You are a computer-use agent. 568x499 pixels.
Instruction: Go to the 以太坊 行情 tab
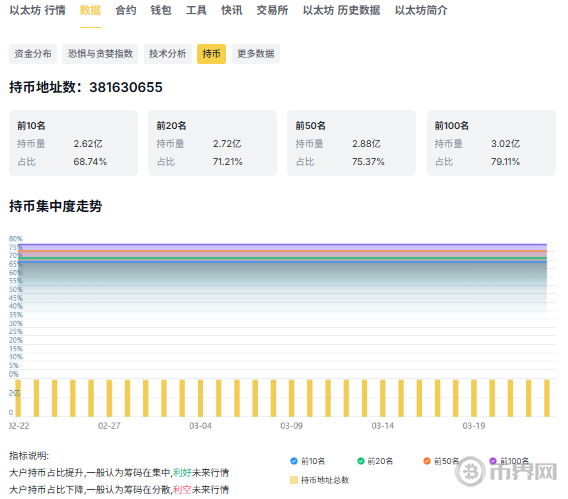coord(37,10)
